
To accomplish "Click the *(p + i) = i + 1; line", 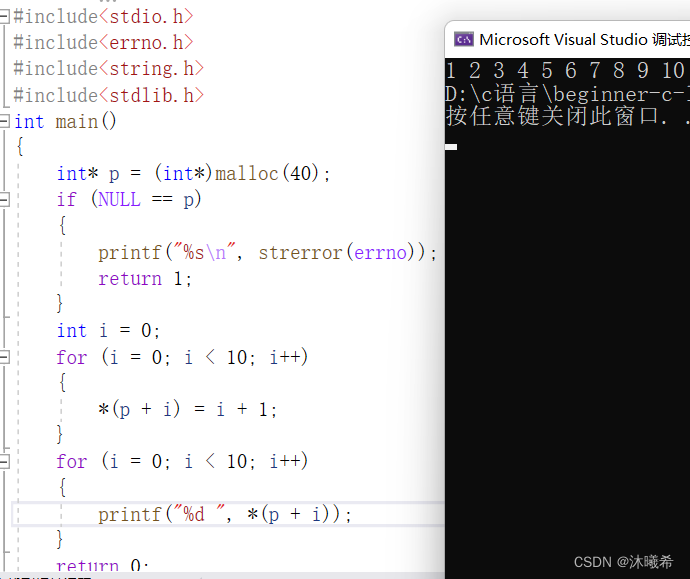I will pos(187,410).
